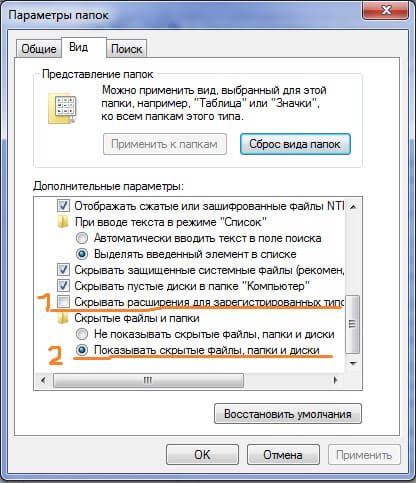This screenshot has width=416, height=483.
Task: Toggle checkbox Скрывать защищенные системные файлы
Action: 63,270
